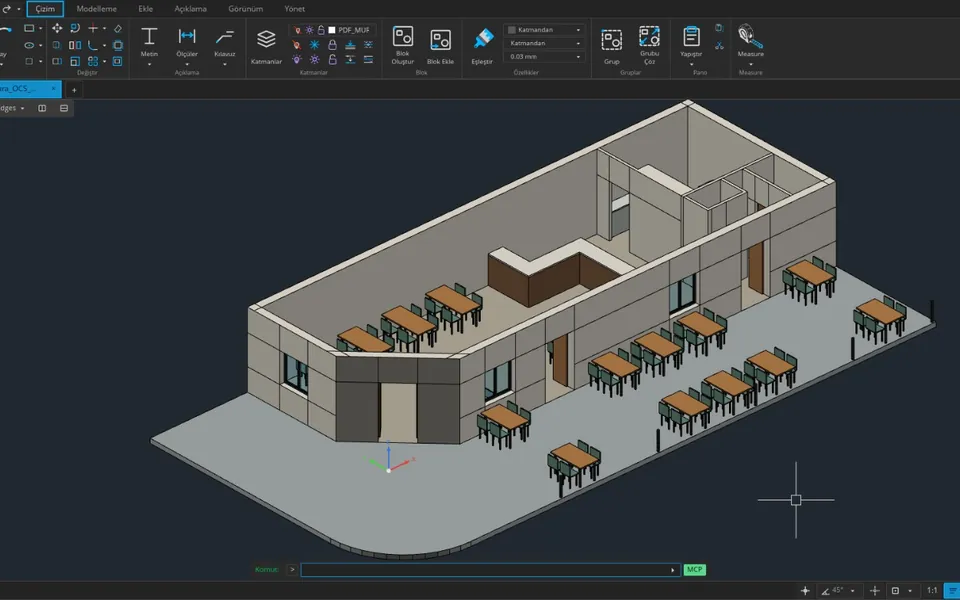This screenshot has height=600, width=960.
Task: Click the redo arrow icon
Action: coord(7,9)
